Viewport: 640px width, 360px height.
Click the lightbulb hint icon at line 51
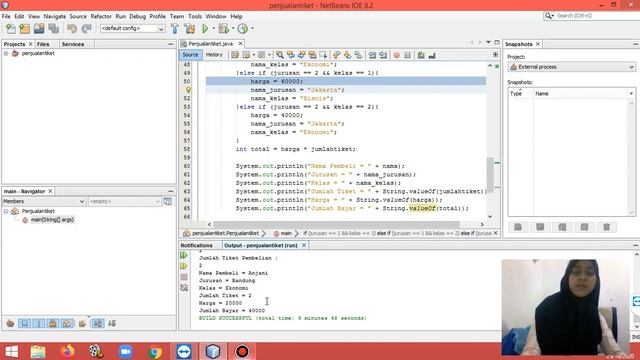click(188, 90)
